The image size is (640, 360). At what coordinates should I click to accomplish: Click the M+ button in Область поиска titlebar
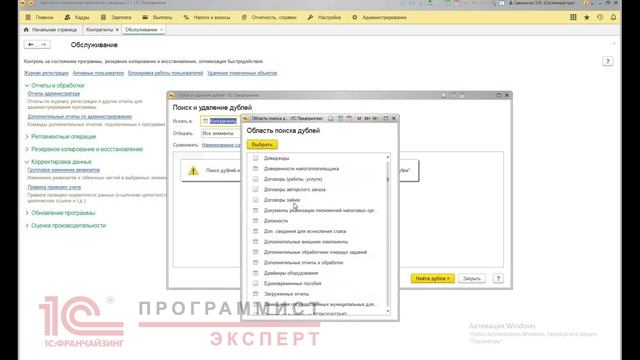pyautogui.click(x=367, y=118)
